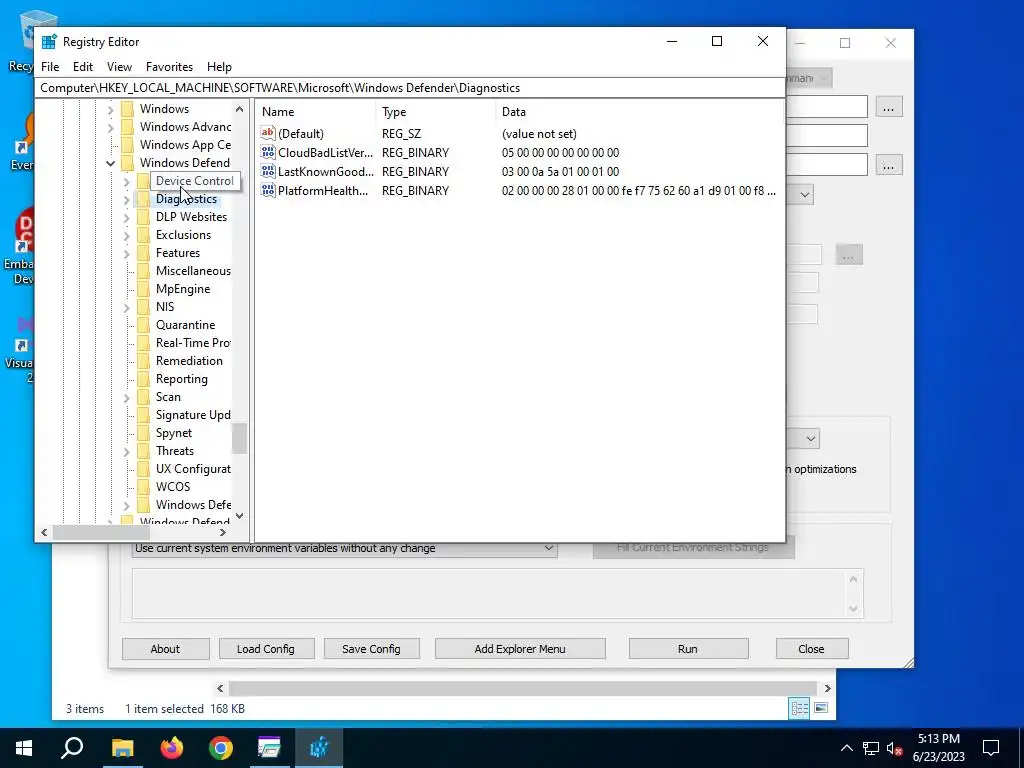Switch to details view in Explorer
1024x768 pixels.
(x=799, y=708)
